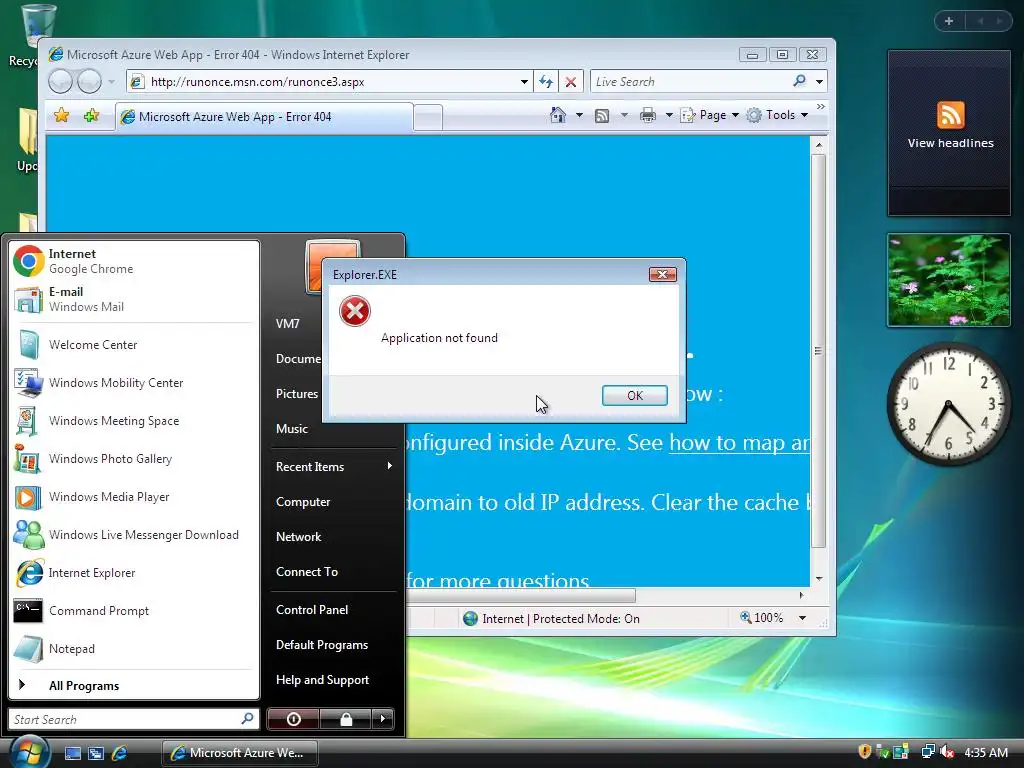Image resolution: width=1024 pixels, height=768 pixels.
Task: Click the Start Search field
Action: tap(133, 719)
